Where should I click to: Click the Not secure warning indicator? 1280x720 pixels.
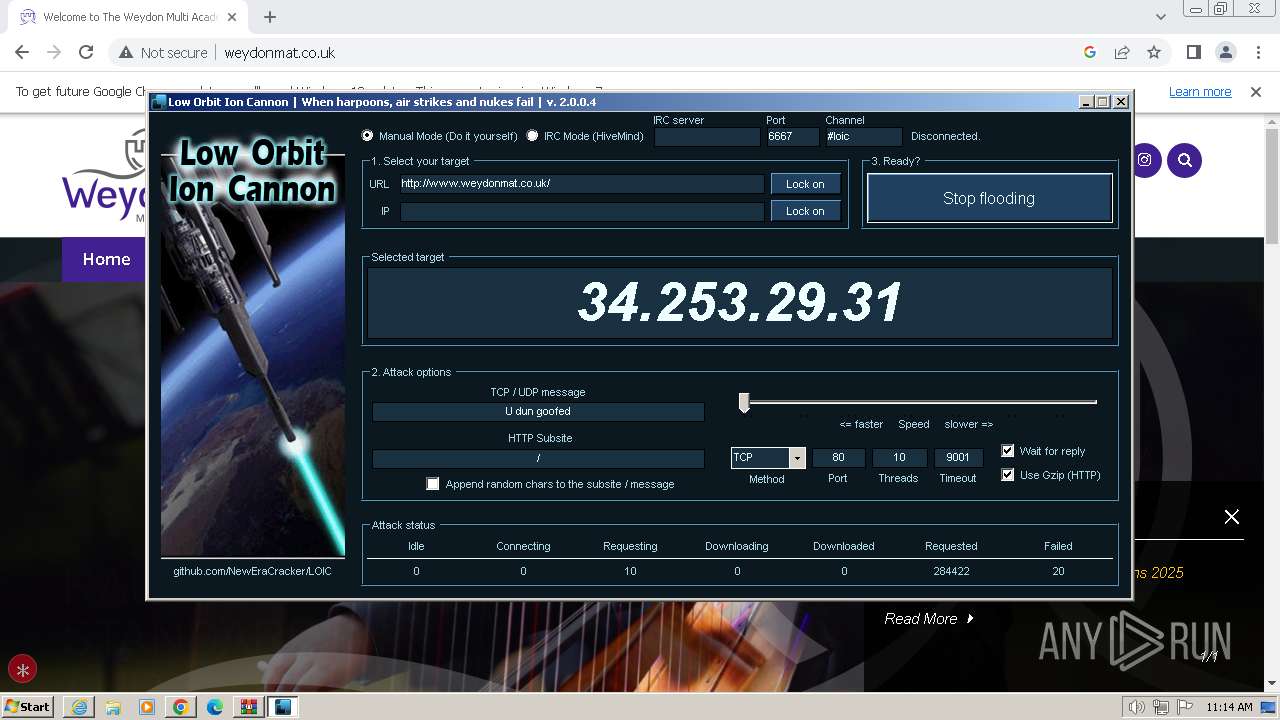[163, 53]
